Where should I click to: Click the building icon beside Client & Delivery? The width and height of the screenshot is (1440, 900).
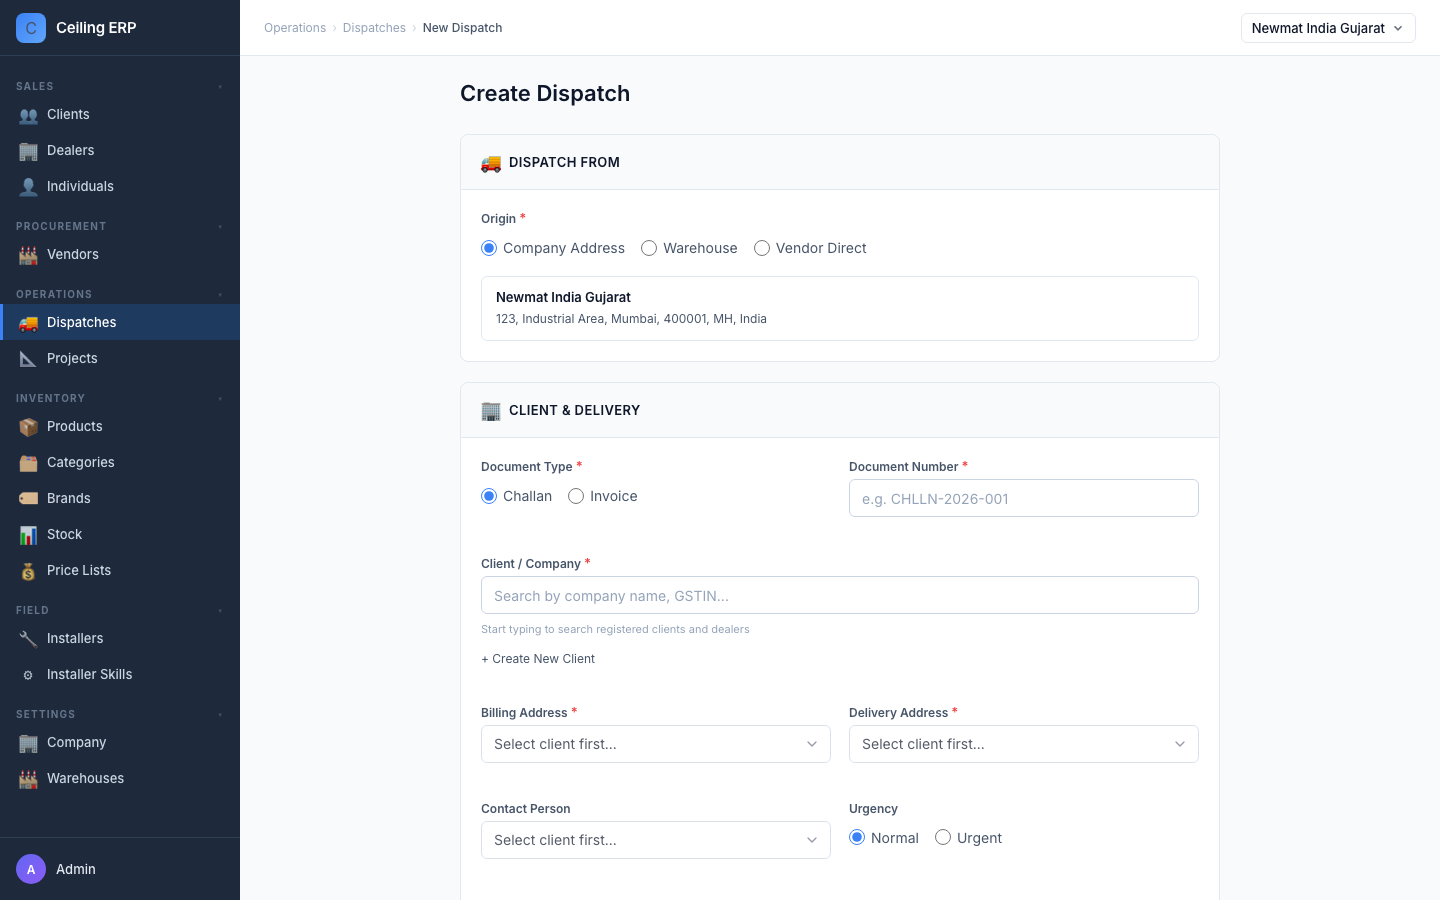tap(491, 411)
